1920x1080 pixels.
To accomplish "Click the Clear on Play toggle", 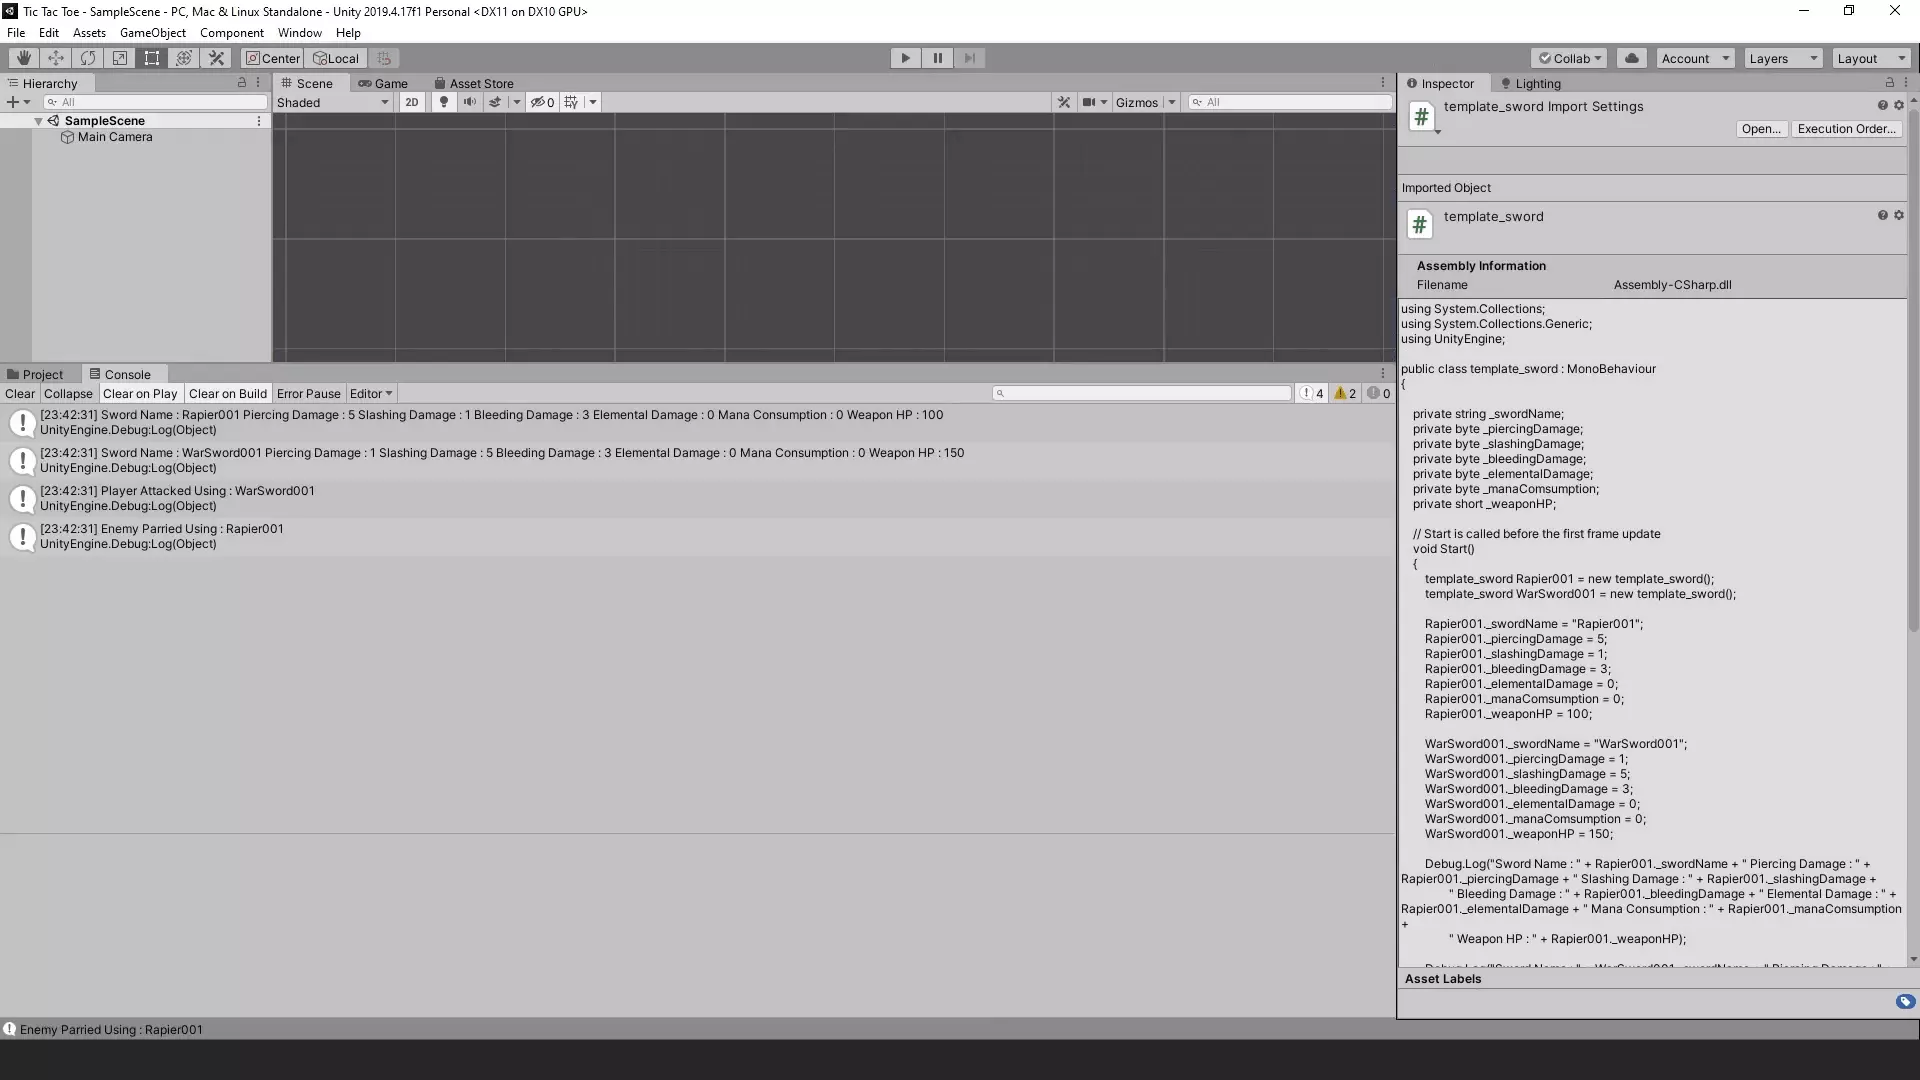I will (140, 393).
